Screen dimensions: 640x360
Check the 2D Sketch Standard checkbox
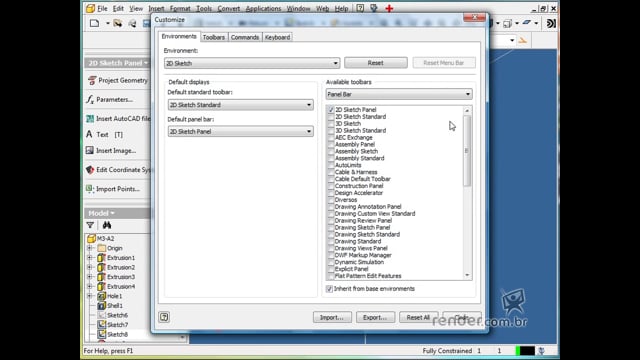pyautogui.click(x=331, y=117)
